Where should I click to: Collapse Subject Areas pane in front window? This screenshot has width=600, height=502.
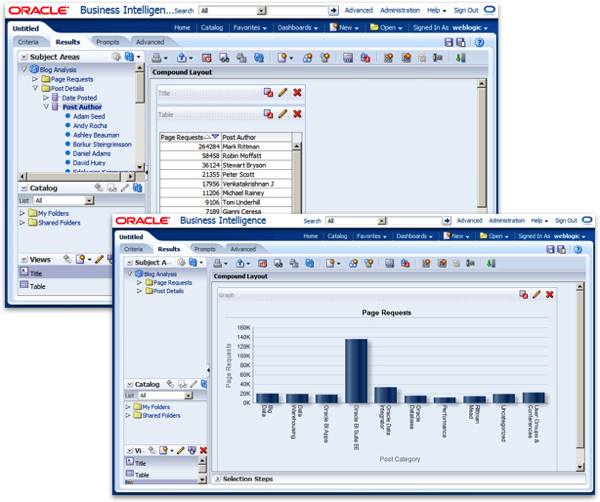(x=130, y=262)
